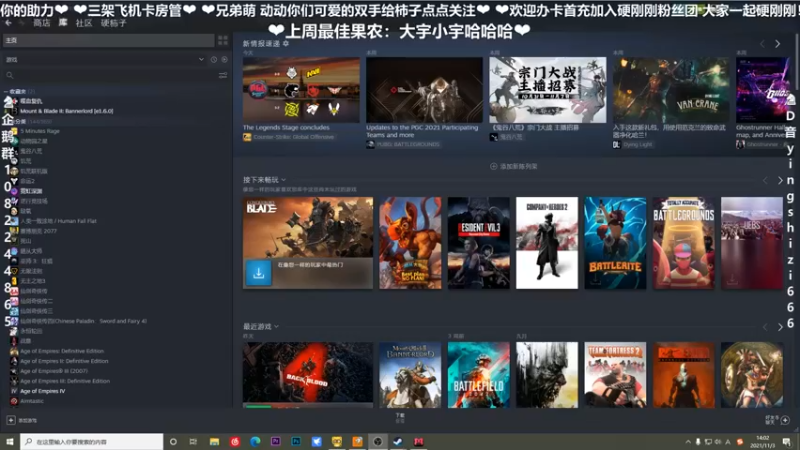Viewport: 800px width, 450px height.
Task: Open advanced filter sliders icon
Action: point(223,75)
